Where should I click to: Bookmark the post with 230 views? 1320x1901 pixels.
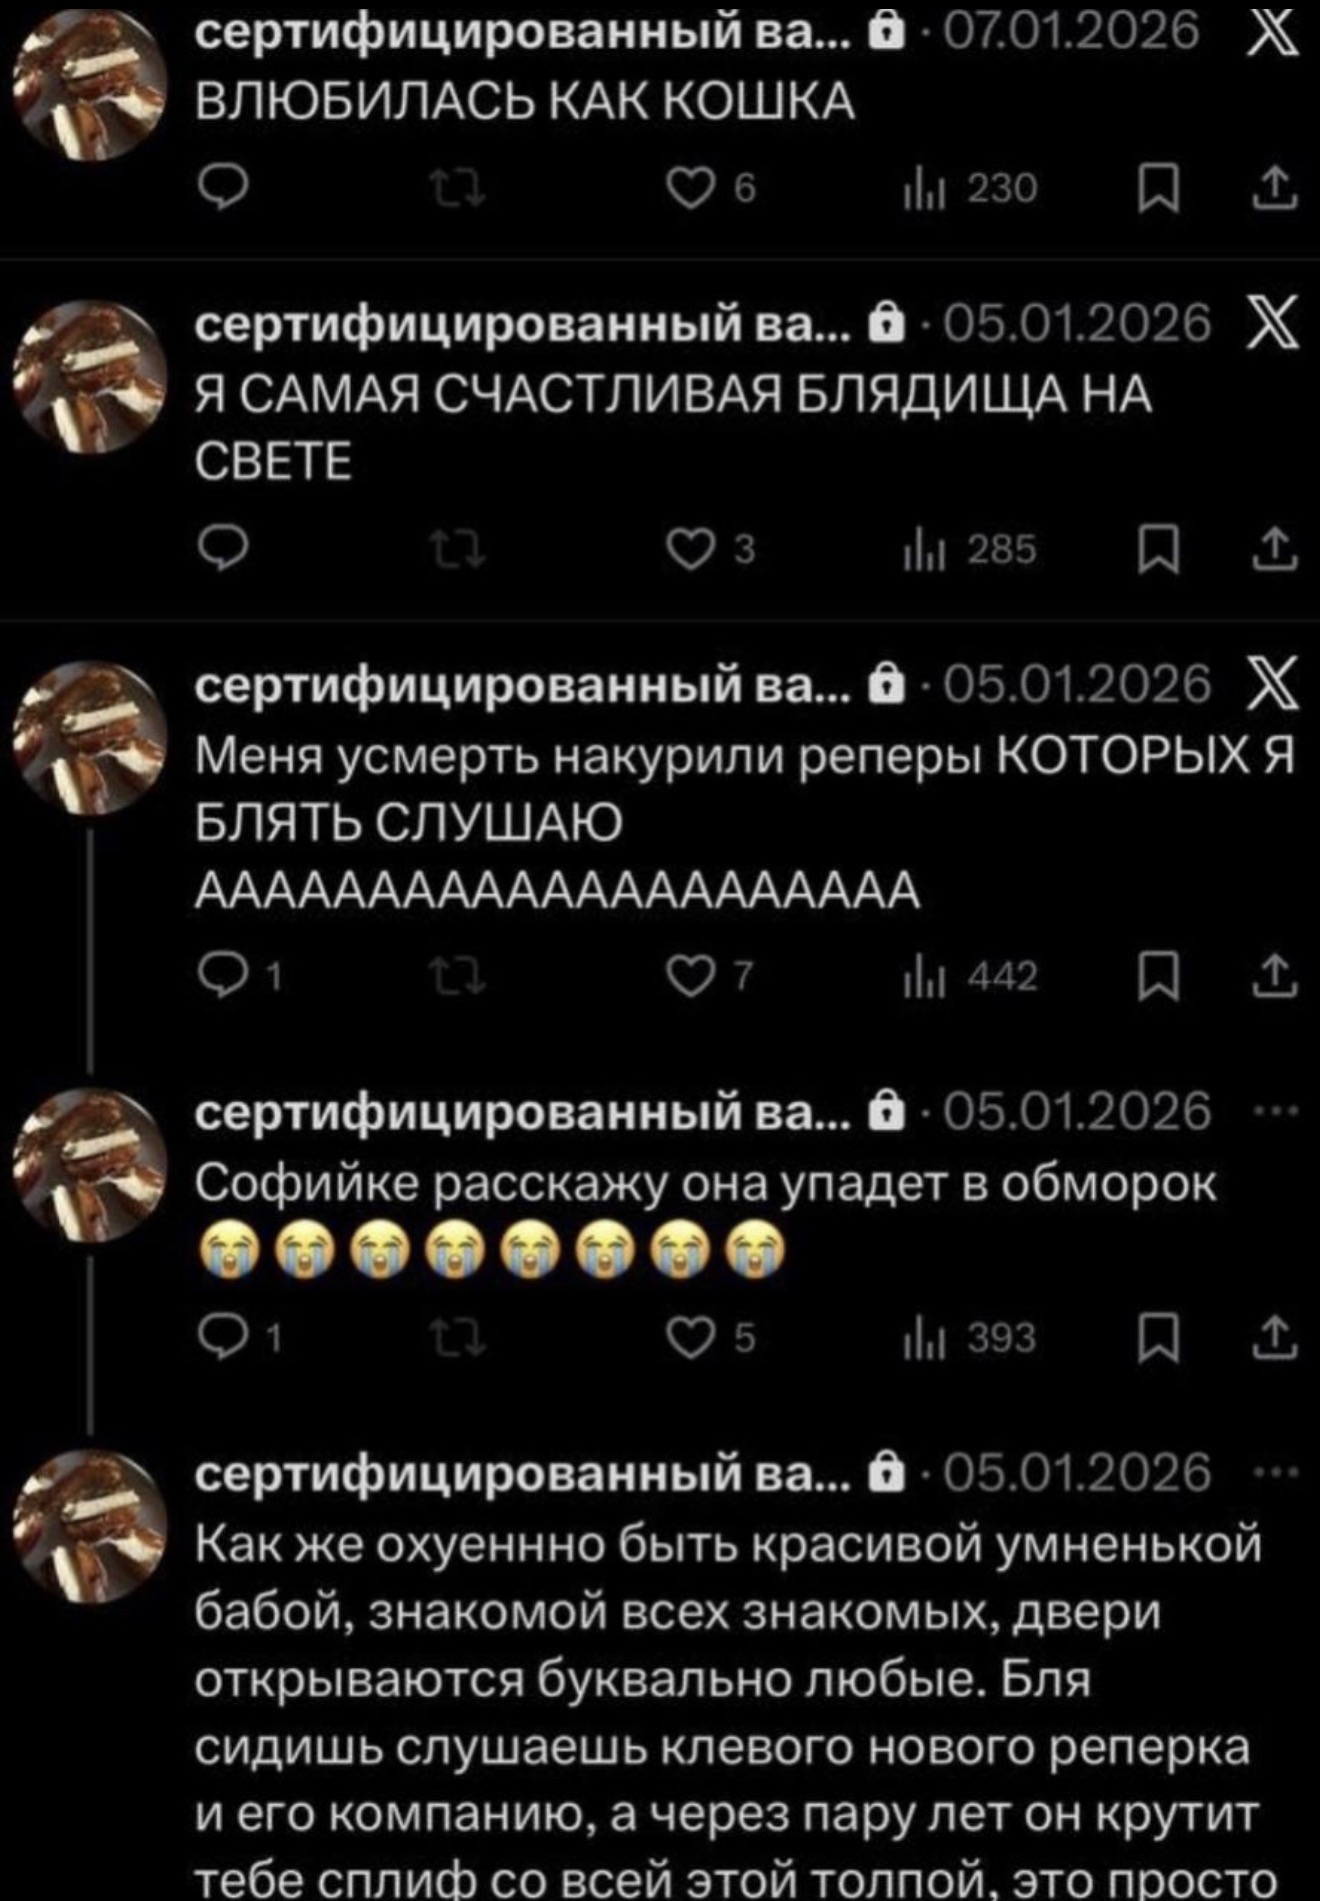(1159, 188)
